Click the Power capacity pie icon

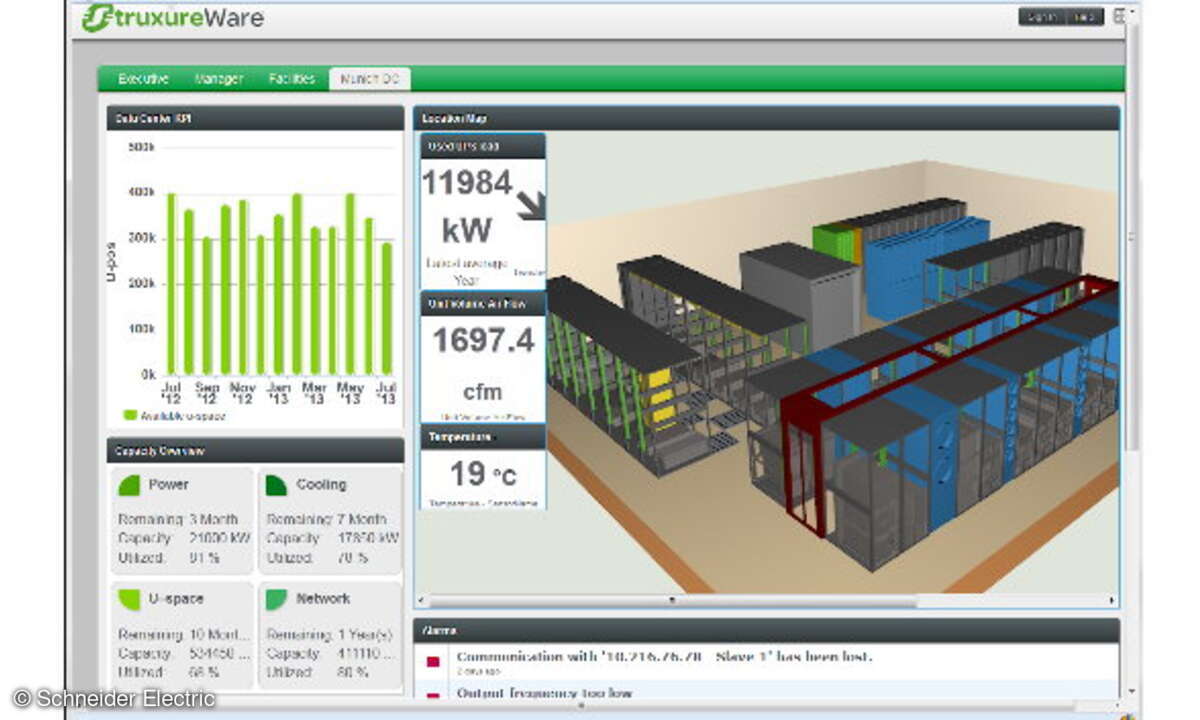[x=129, y=486]
